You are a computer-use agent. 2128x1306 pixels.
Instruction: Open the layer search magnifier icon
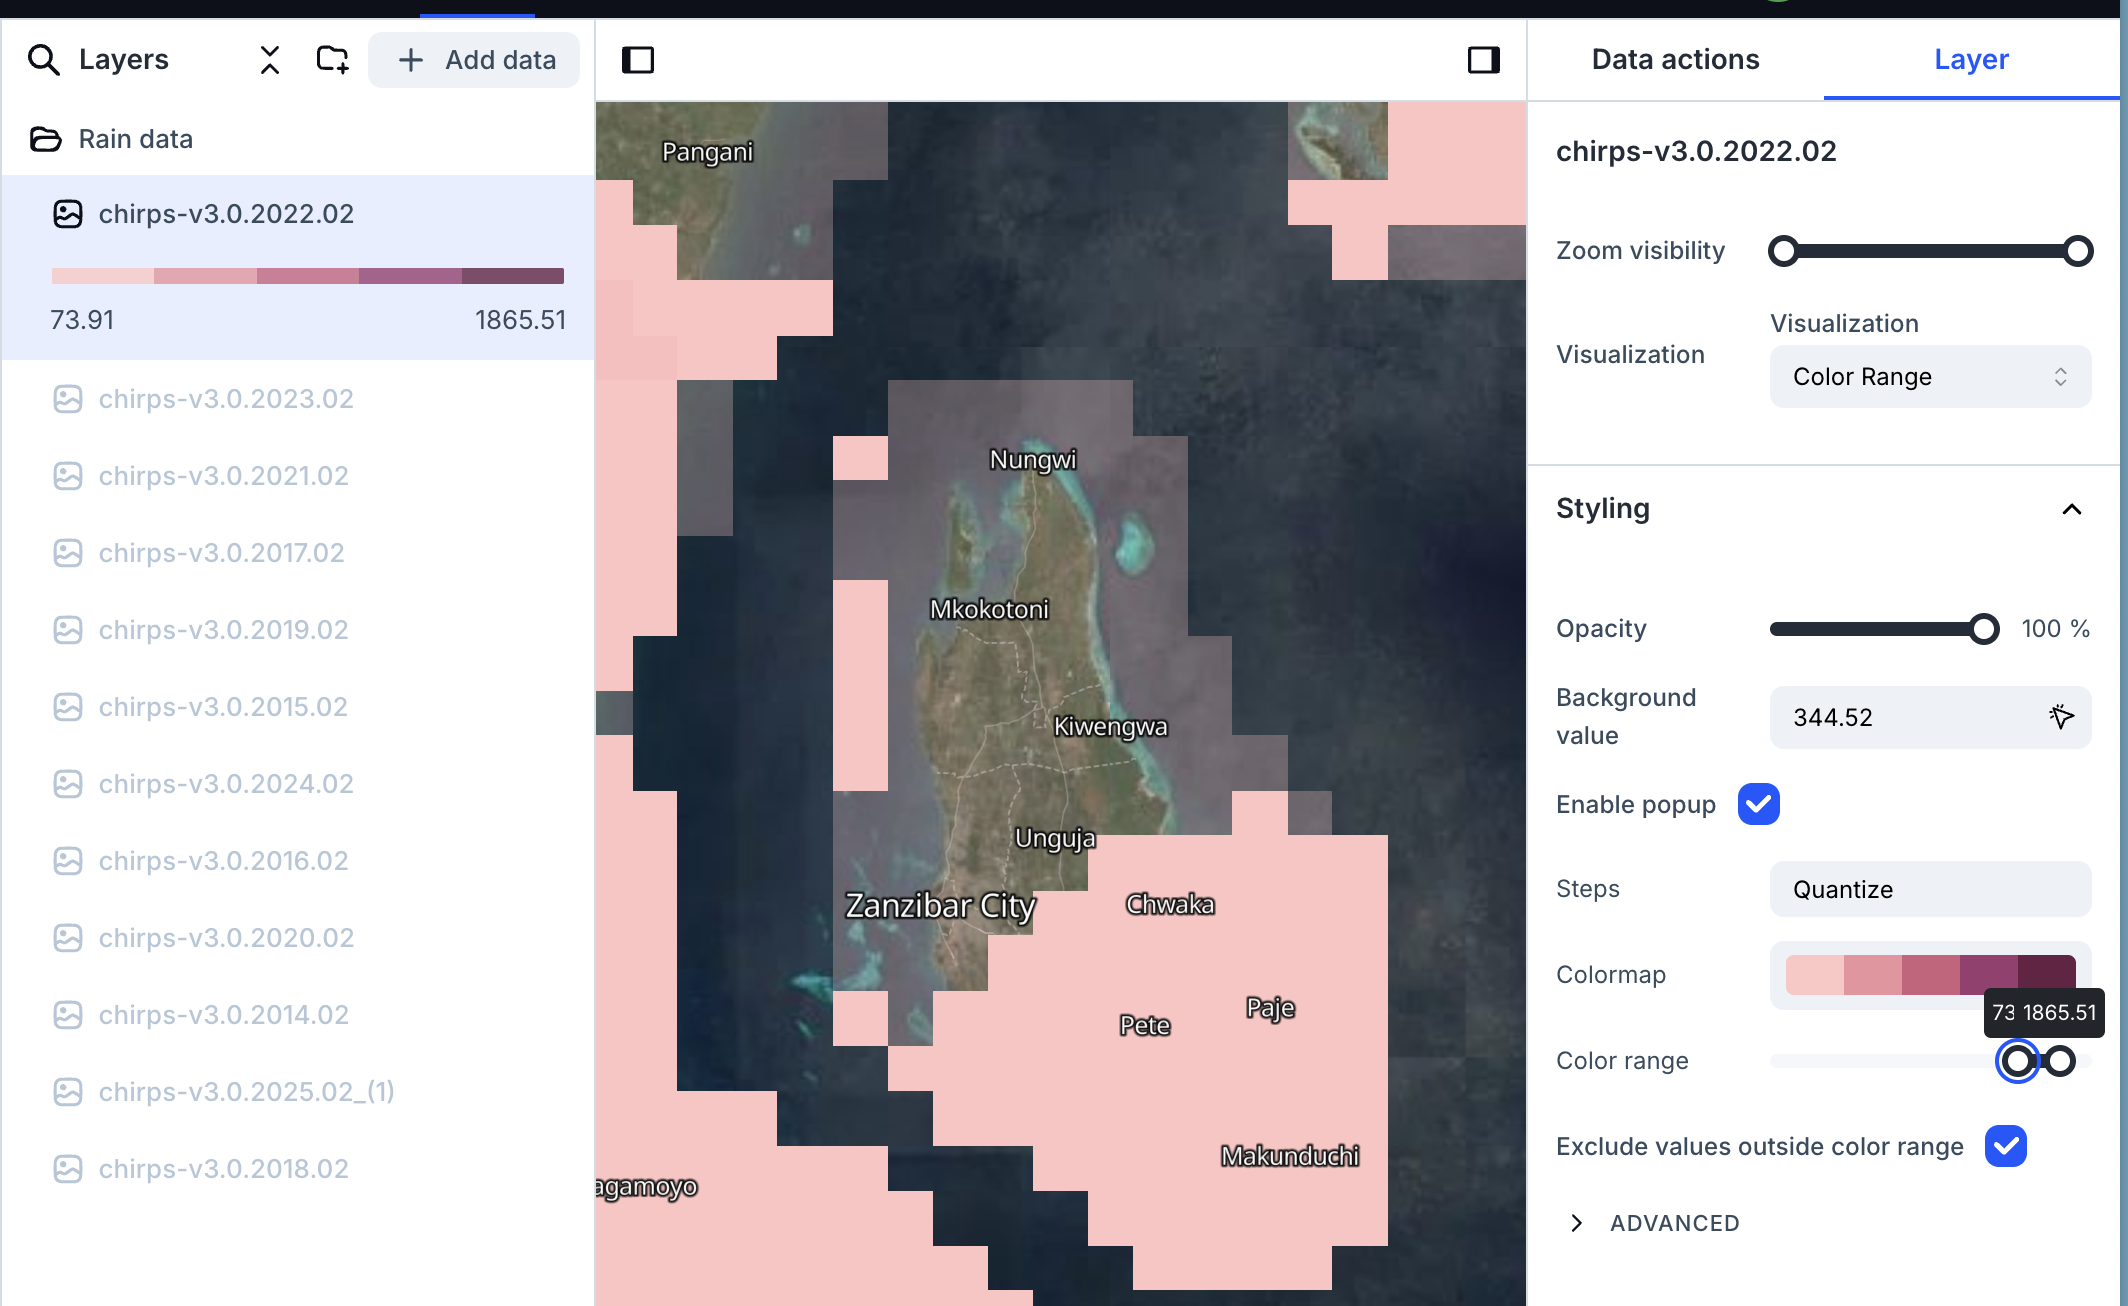(x=44, y=60)
